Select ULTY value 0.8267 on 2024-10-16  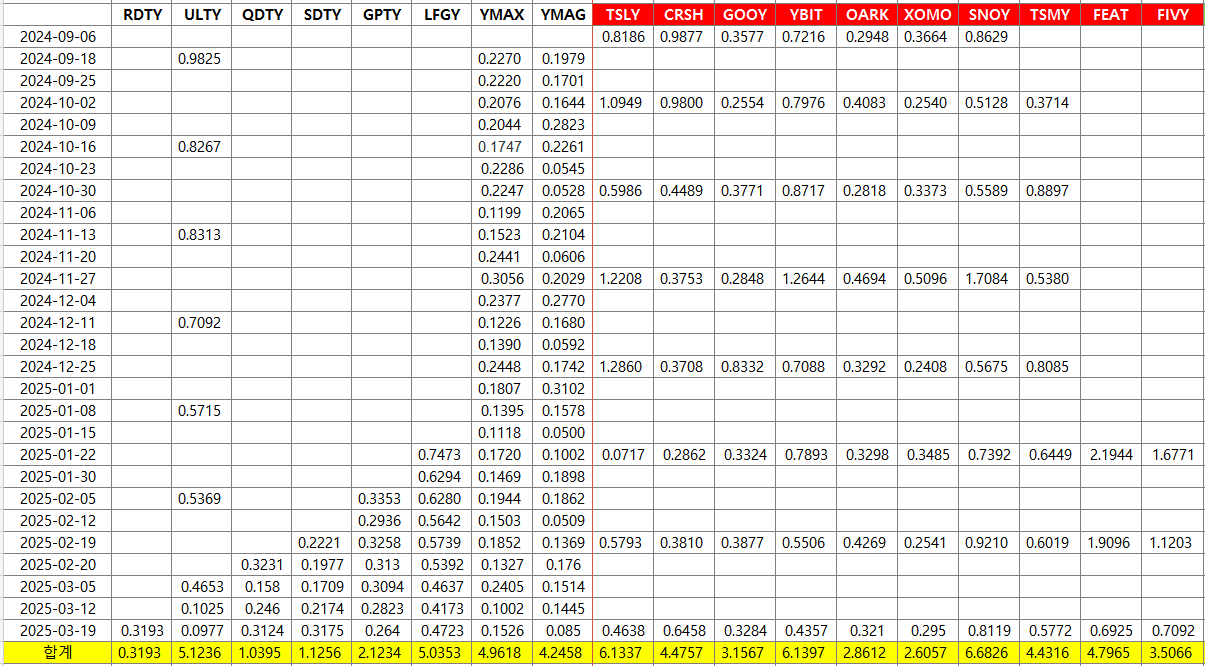[200, 146]
